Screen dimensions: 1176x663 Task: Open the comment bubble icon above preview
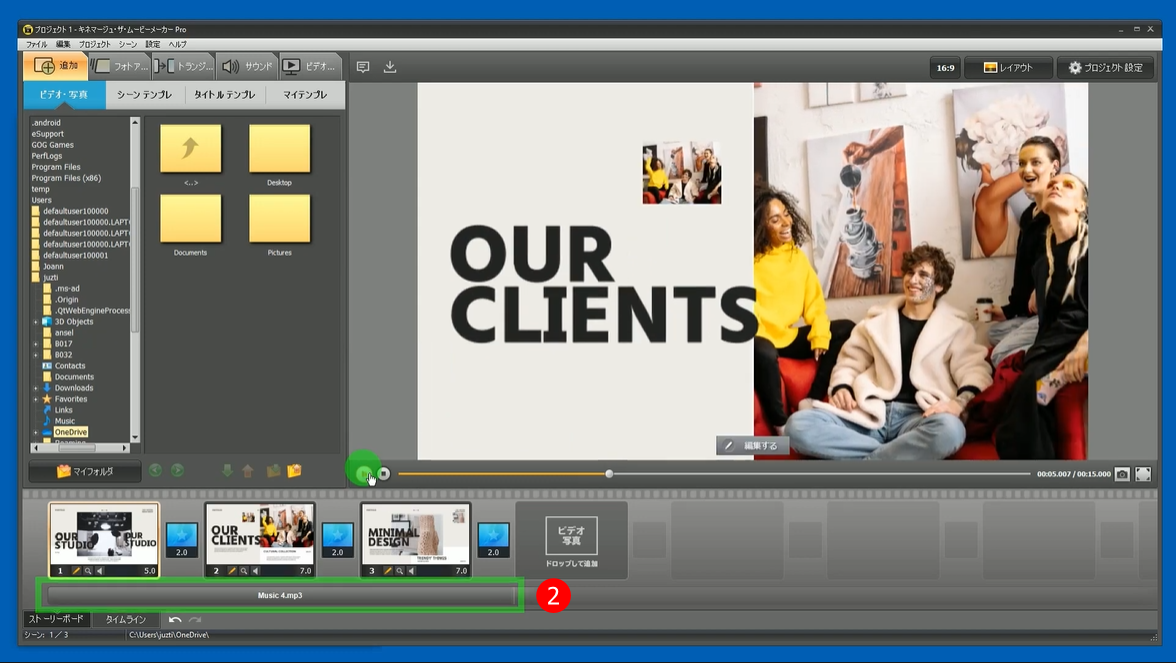[x=363, y=67]
